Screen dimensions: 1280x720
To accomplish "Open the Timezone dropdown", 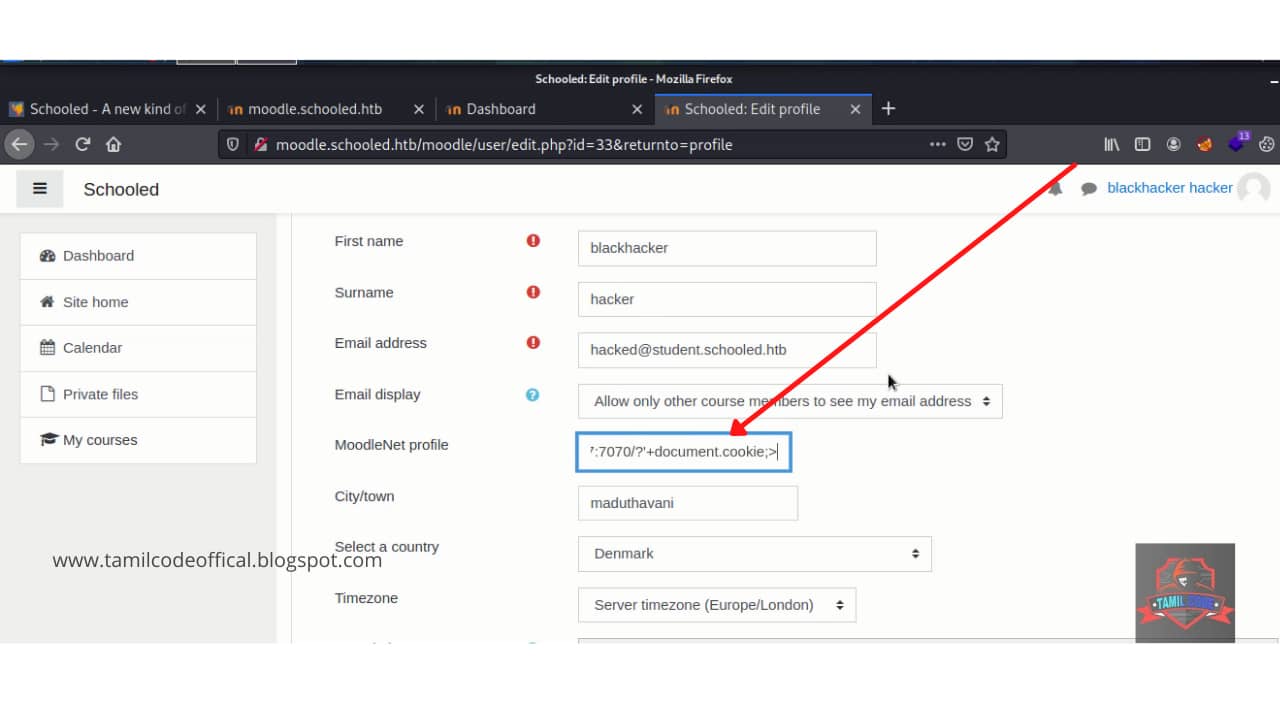I will (717, 605).
